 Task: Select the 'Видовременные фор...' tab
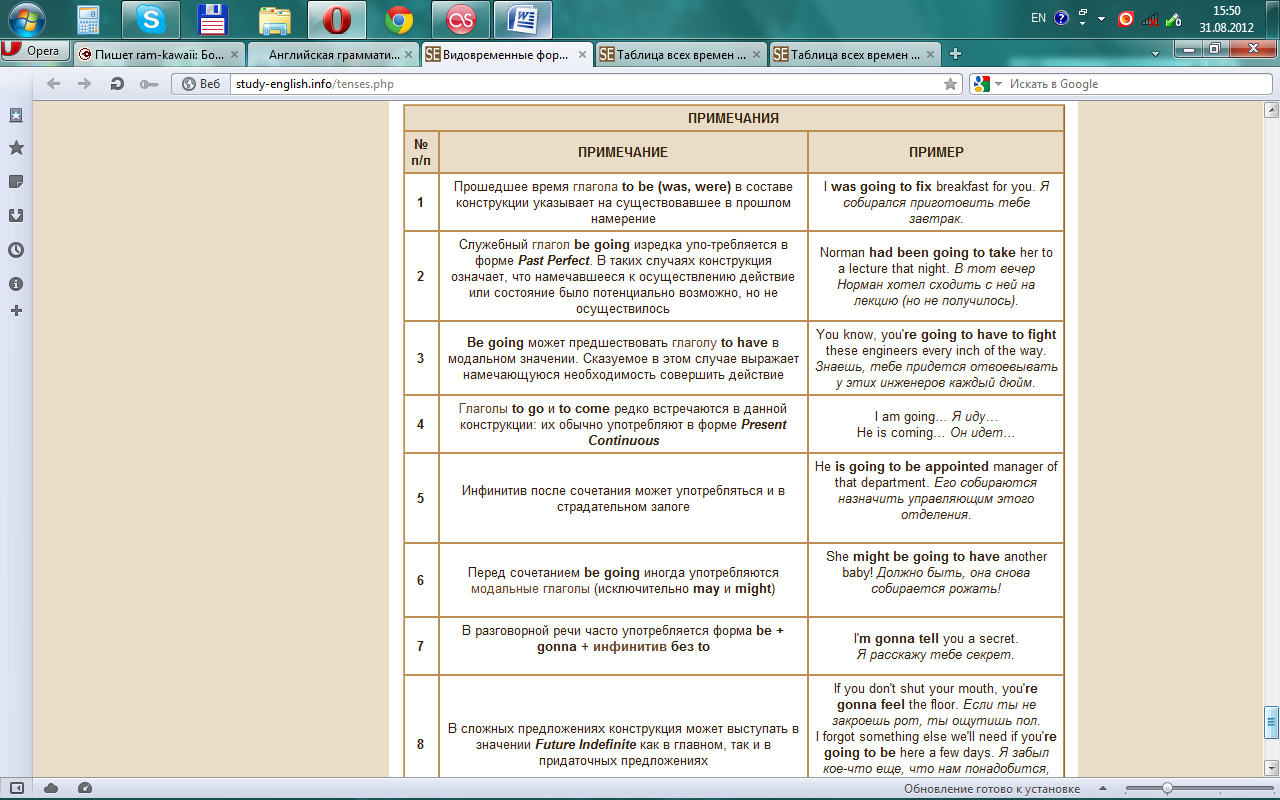click(507, 54)
